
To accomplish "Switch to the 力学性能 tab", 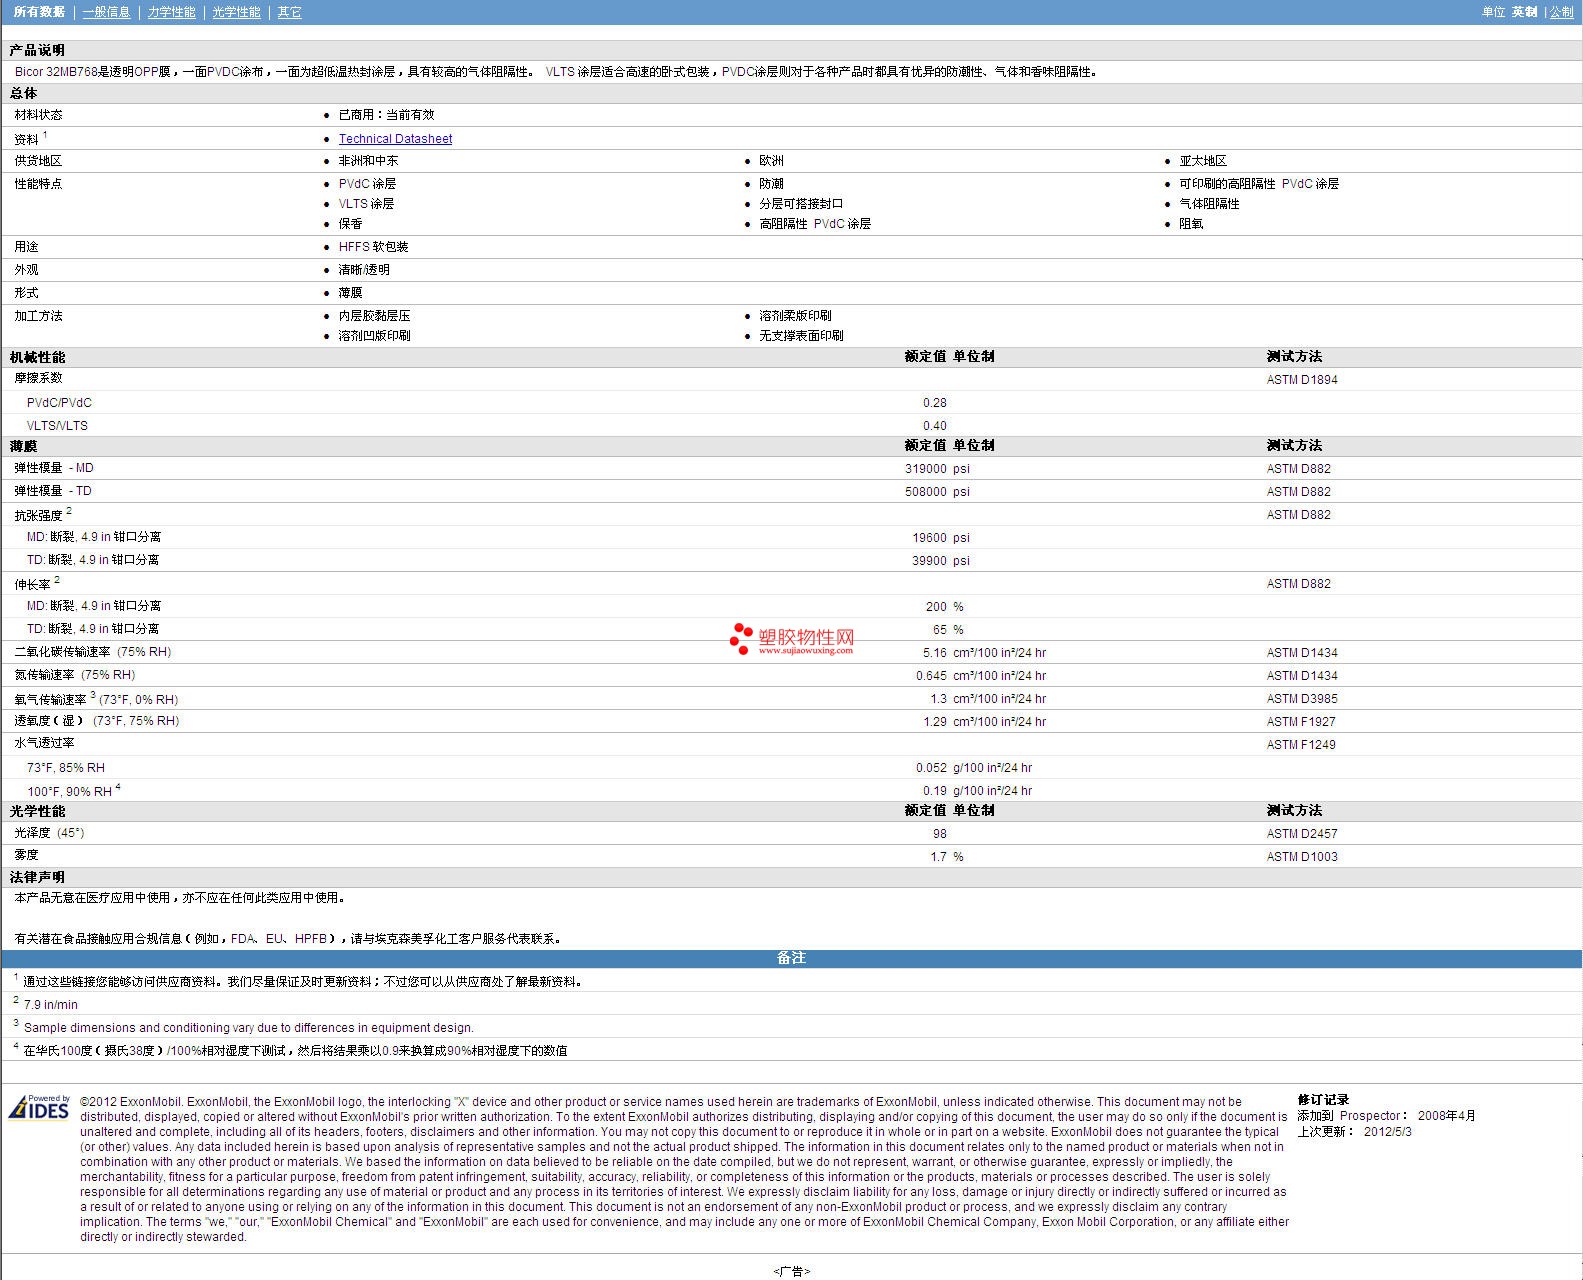I will pyautogui.click(x=172, y=12).
